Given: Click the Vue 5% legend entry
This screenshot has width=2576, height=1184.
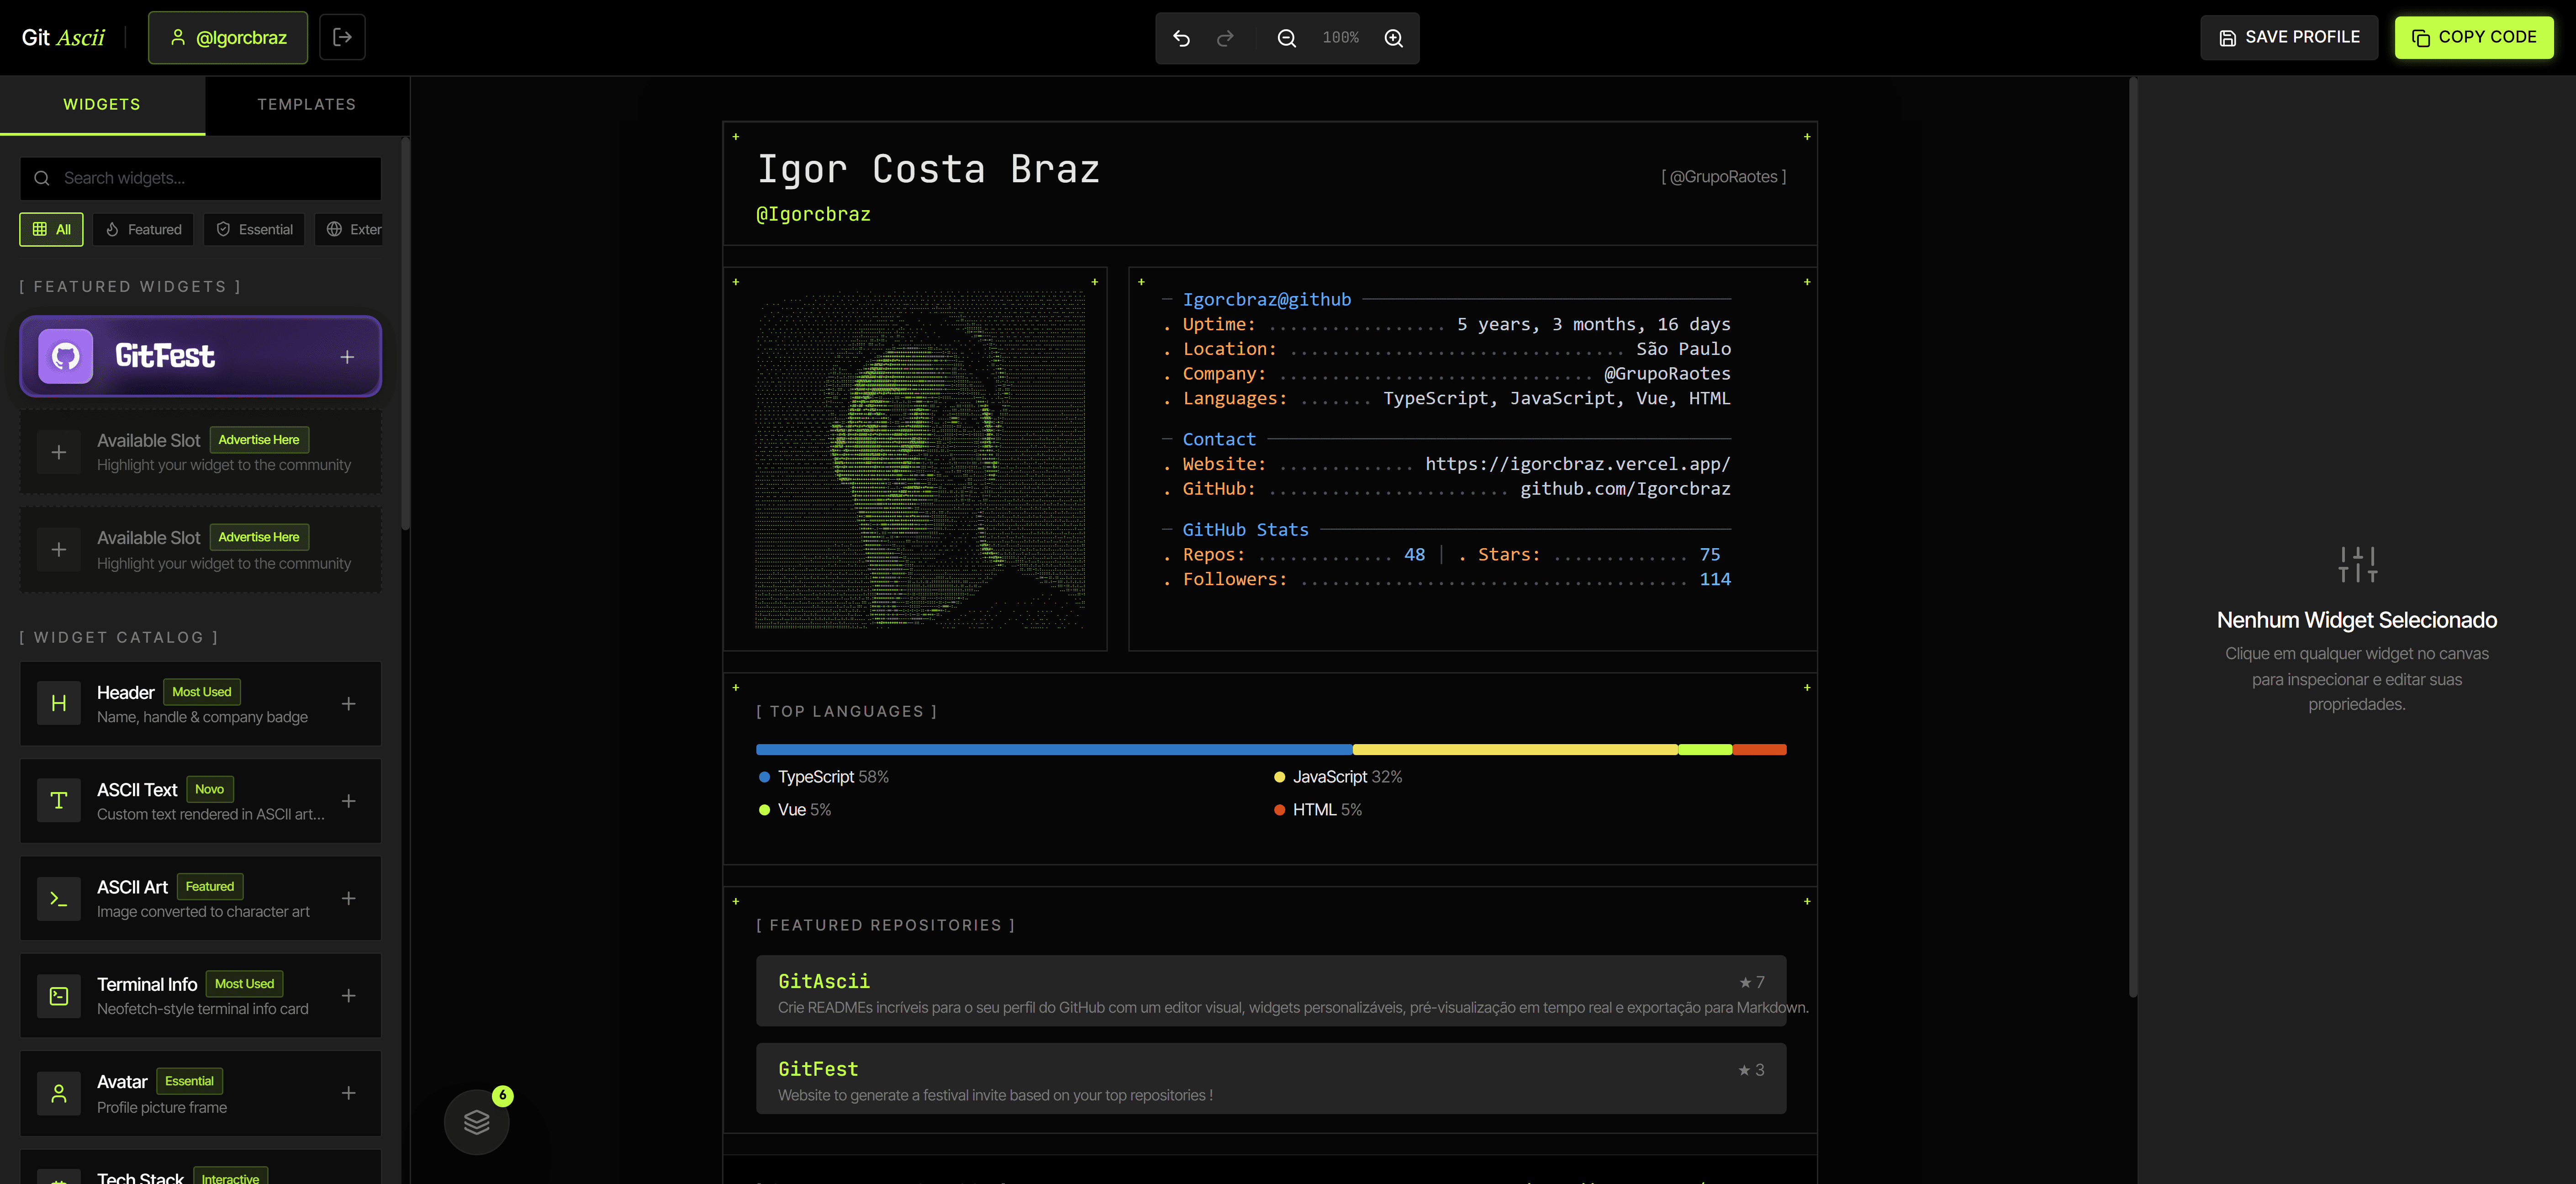Looking at the screenshot, I should (795, 810).
